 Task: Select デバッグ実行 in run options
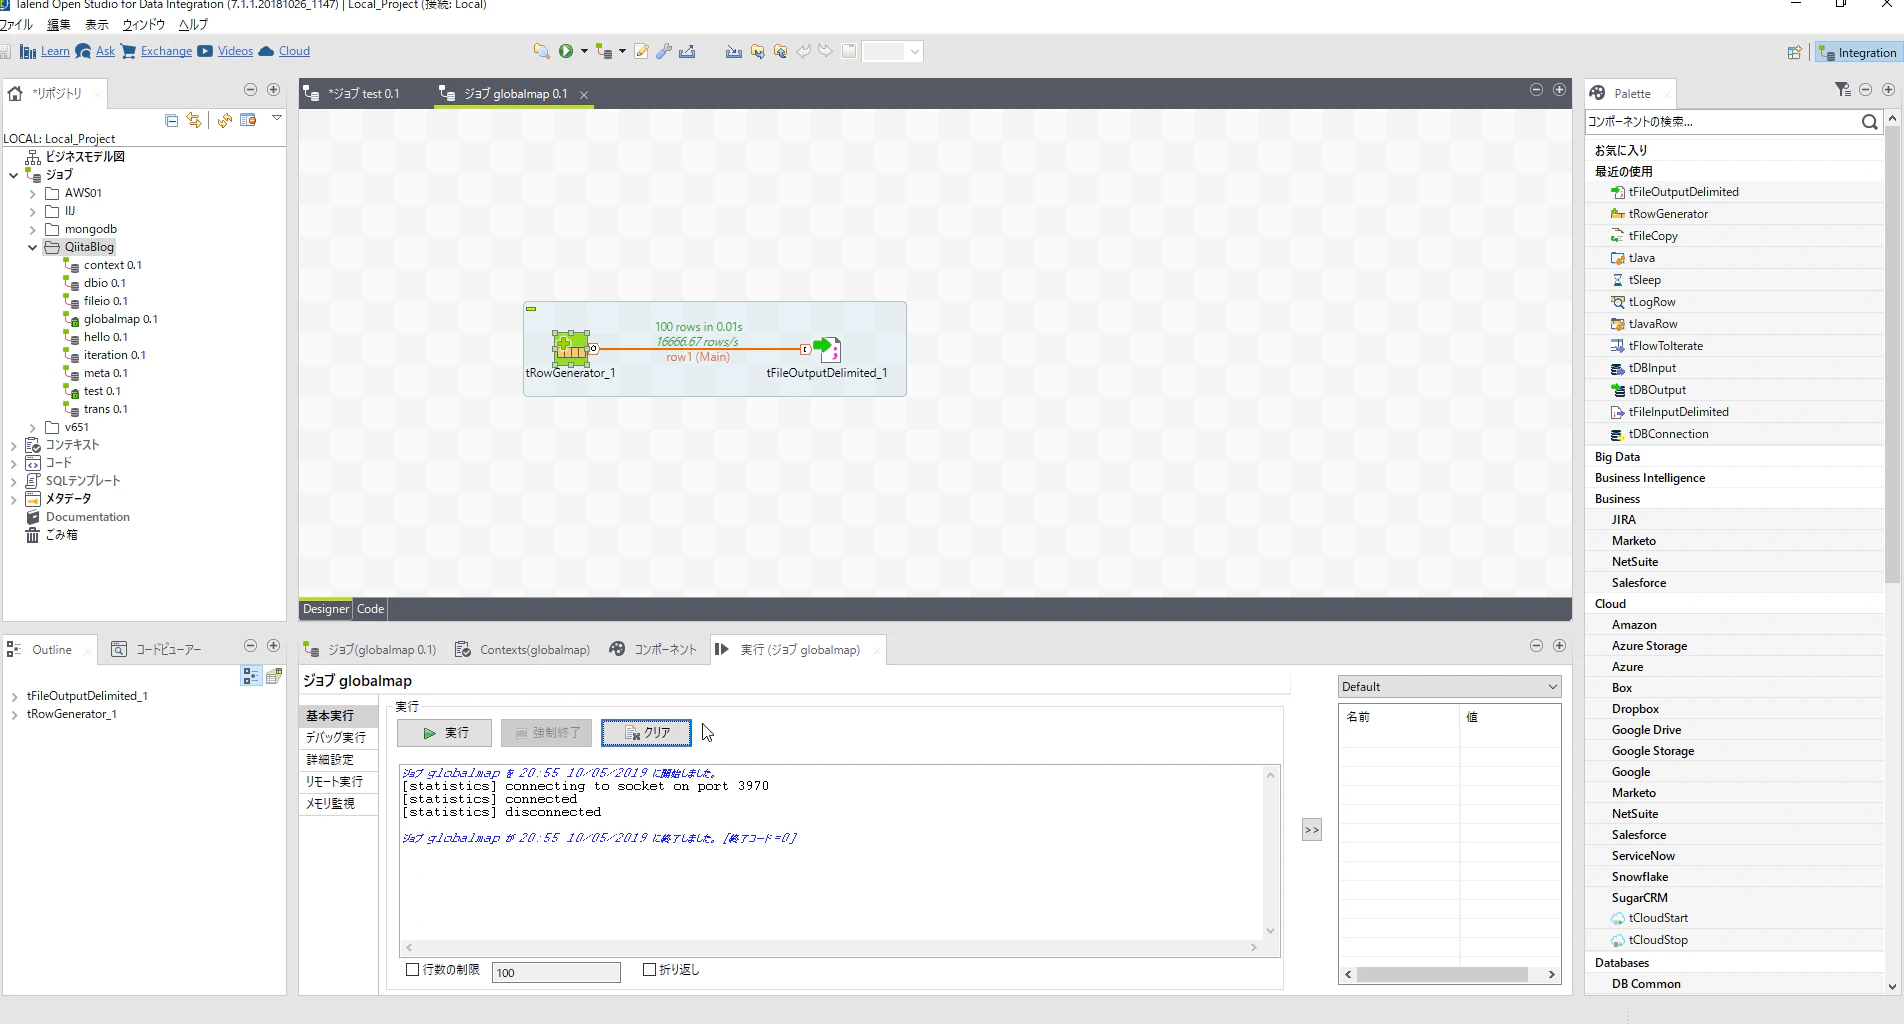coord(337,738)
